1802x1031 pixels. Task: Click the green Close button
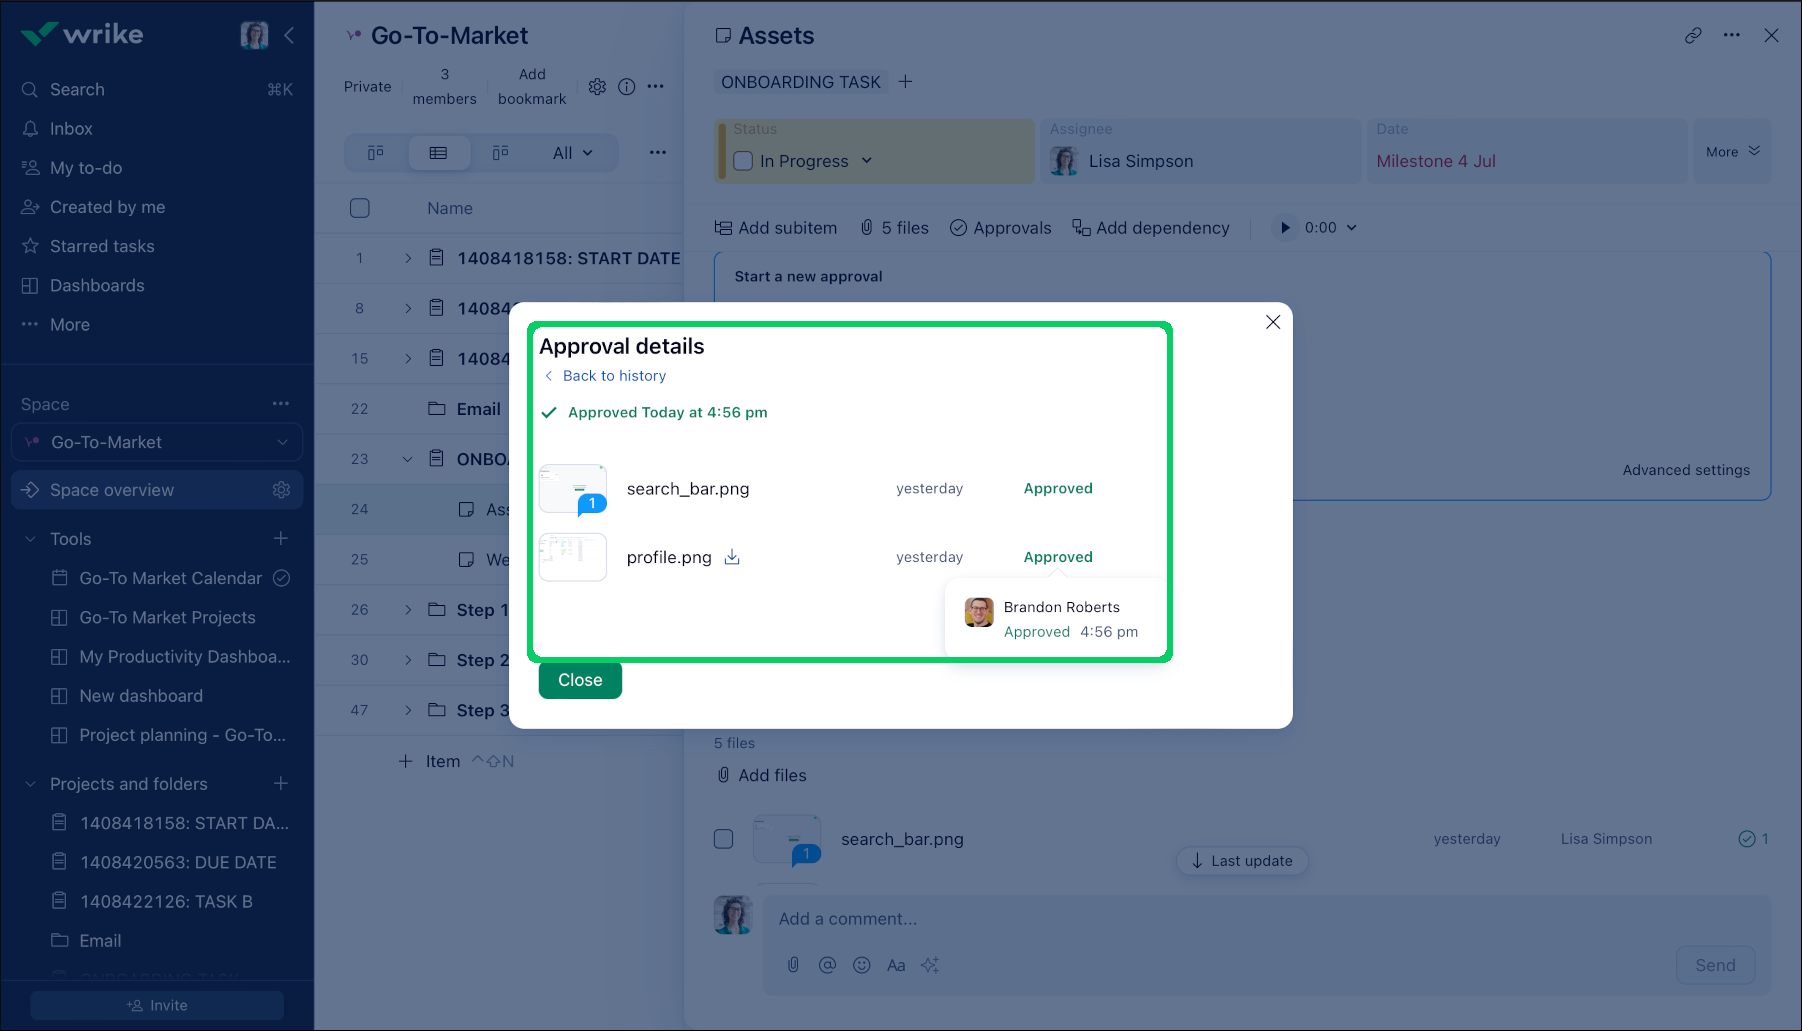(580, 680)
